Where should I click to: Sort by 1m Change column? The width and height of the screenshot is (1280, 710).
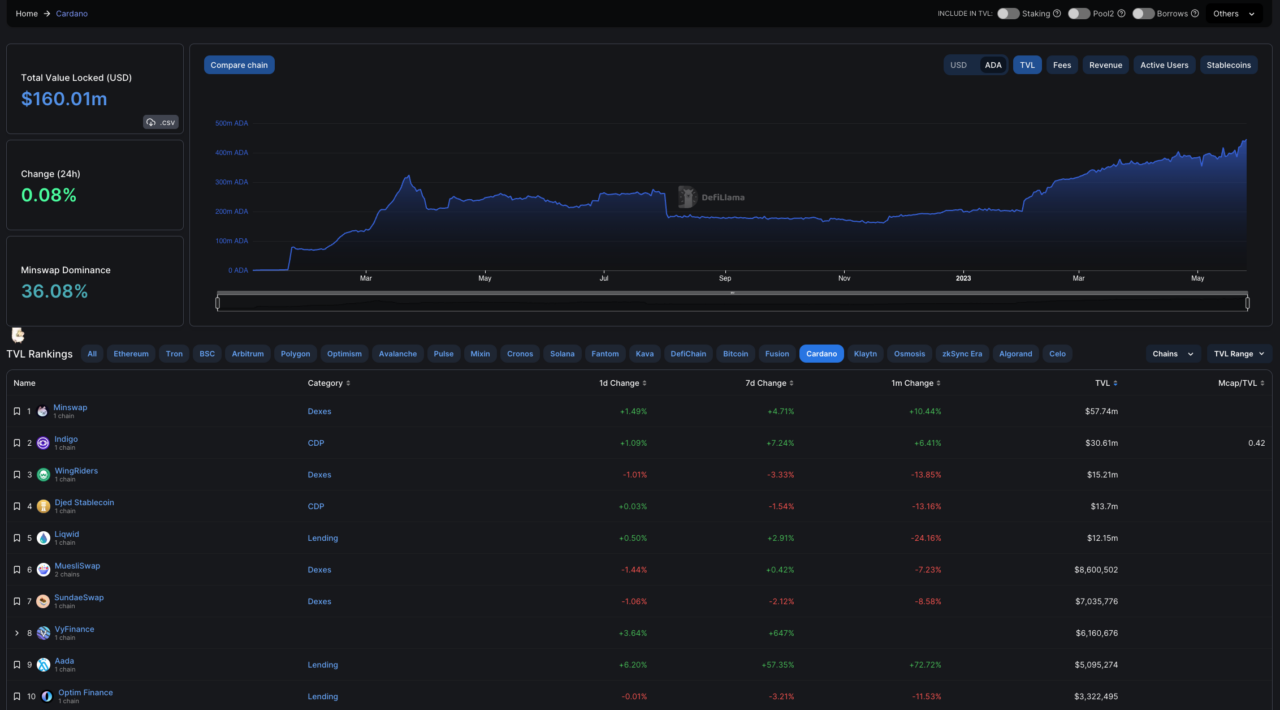click(x=917, y=383)
